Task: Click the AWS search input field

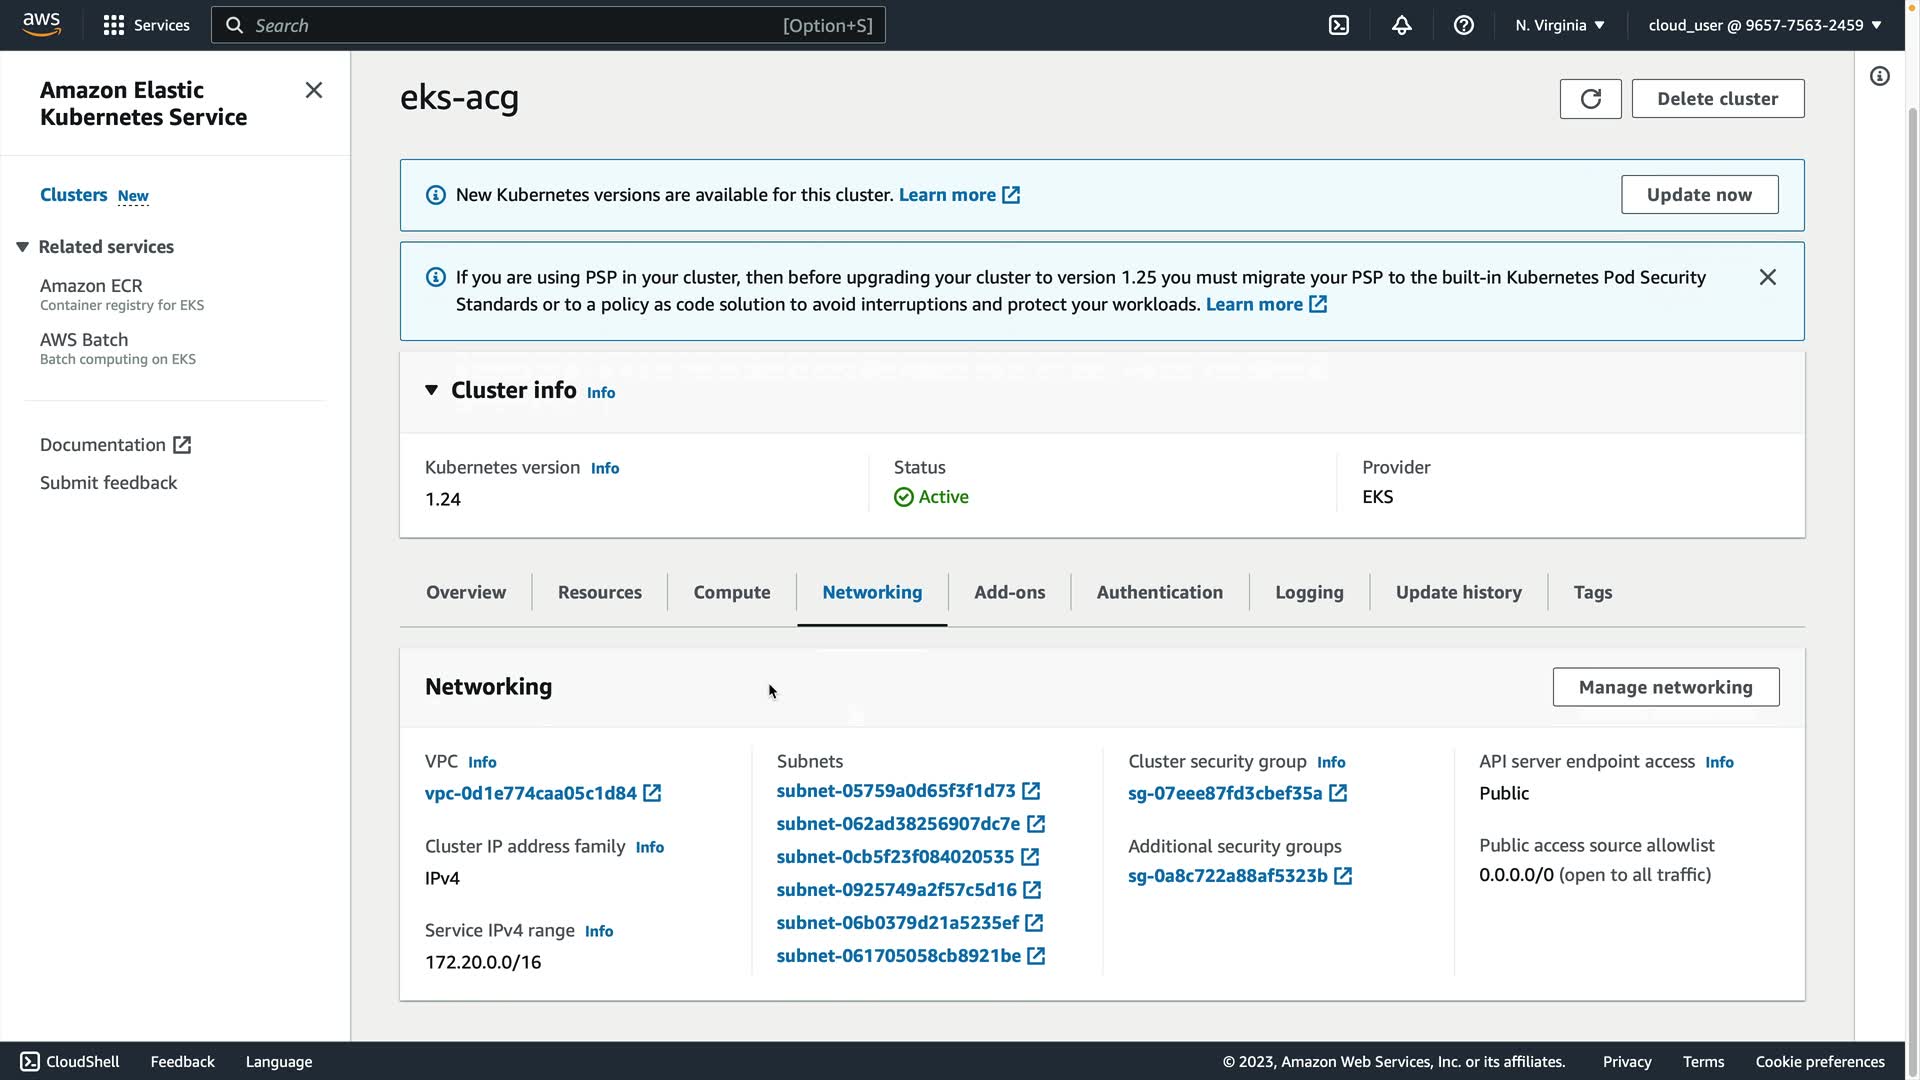Action: click(515, 25)
